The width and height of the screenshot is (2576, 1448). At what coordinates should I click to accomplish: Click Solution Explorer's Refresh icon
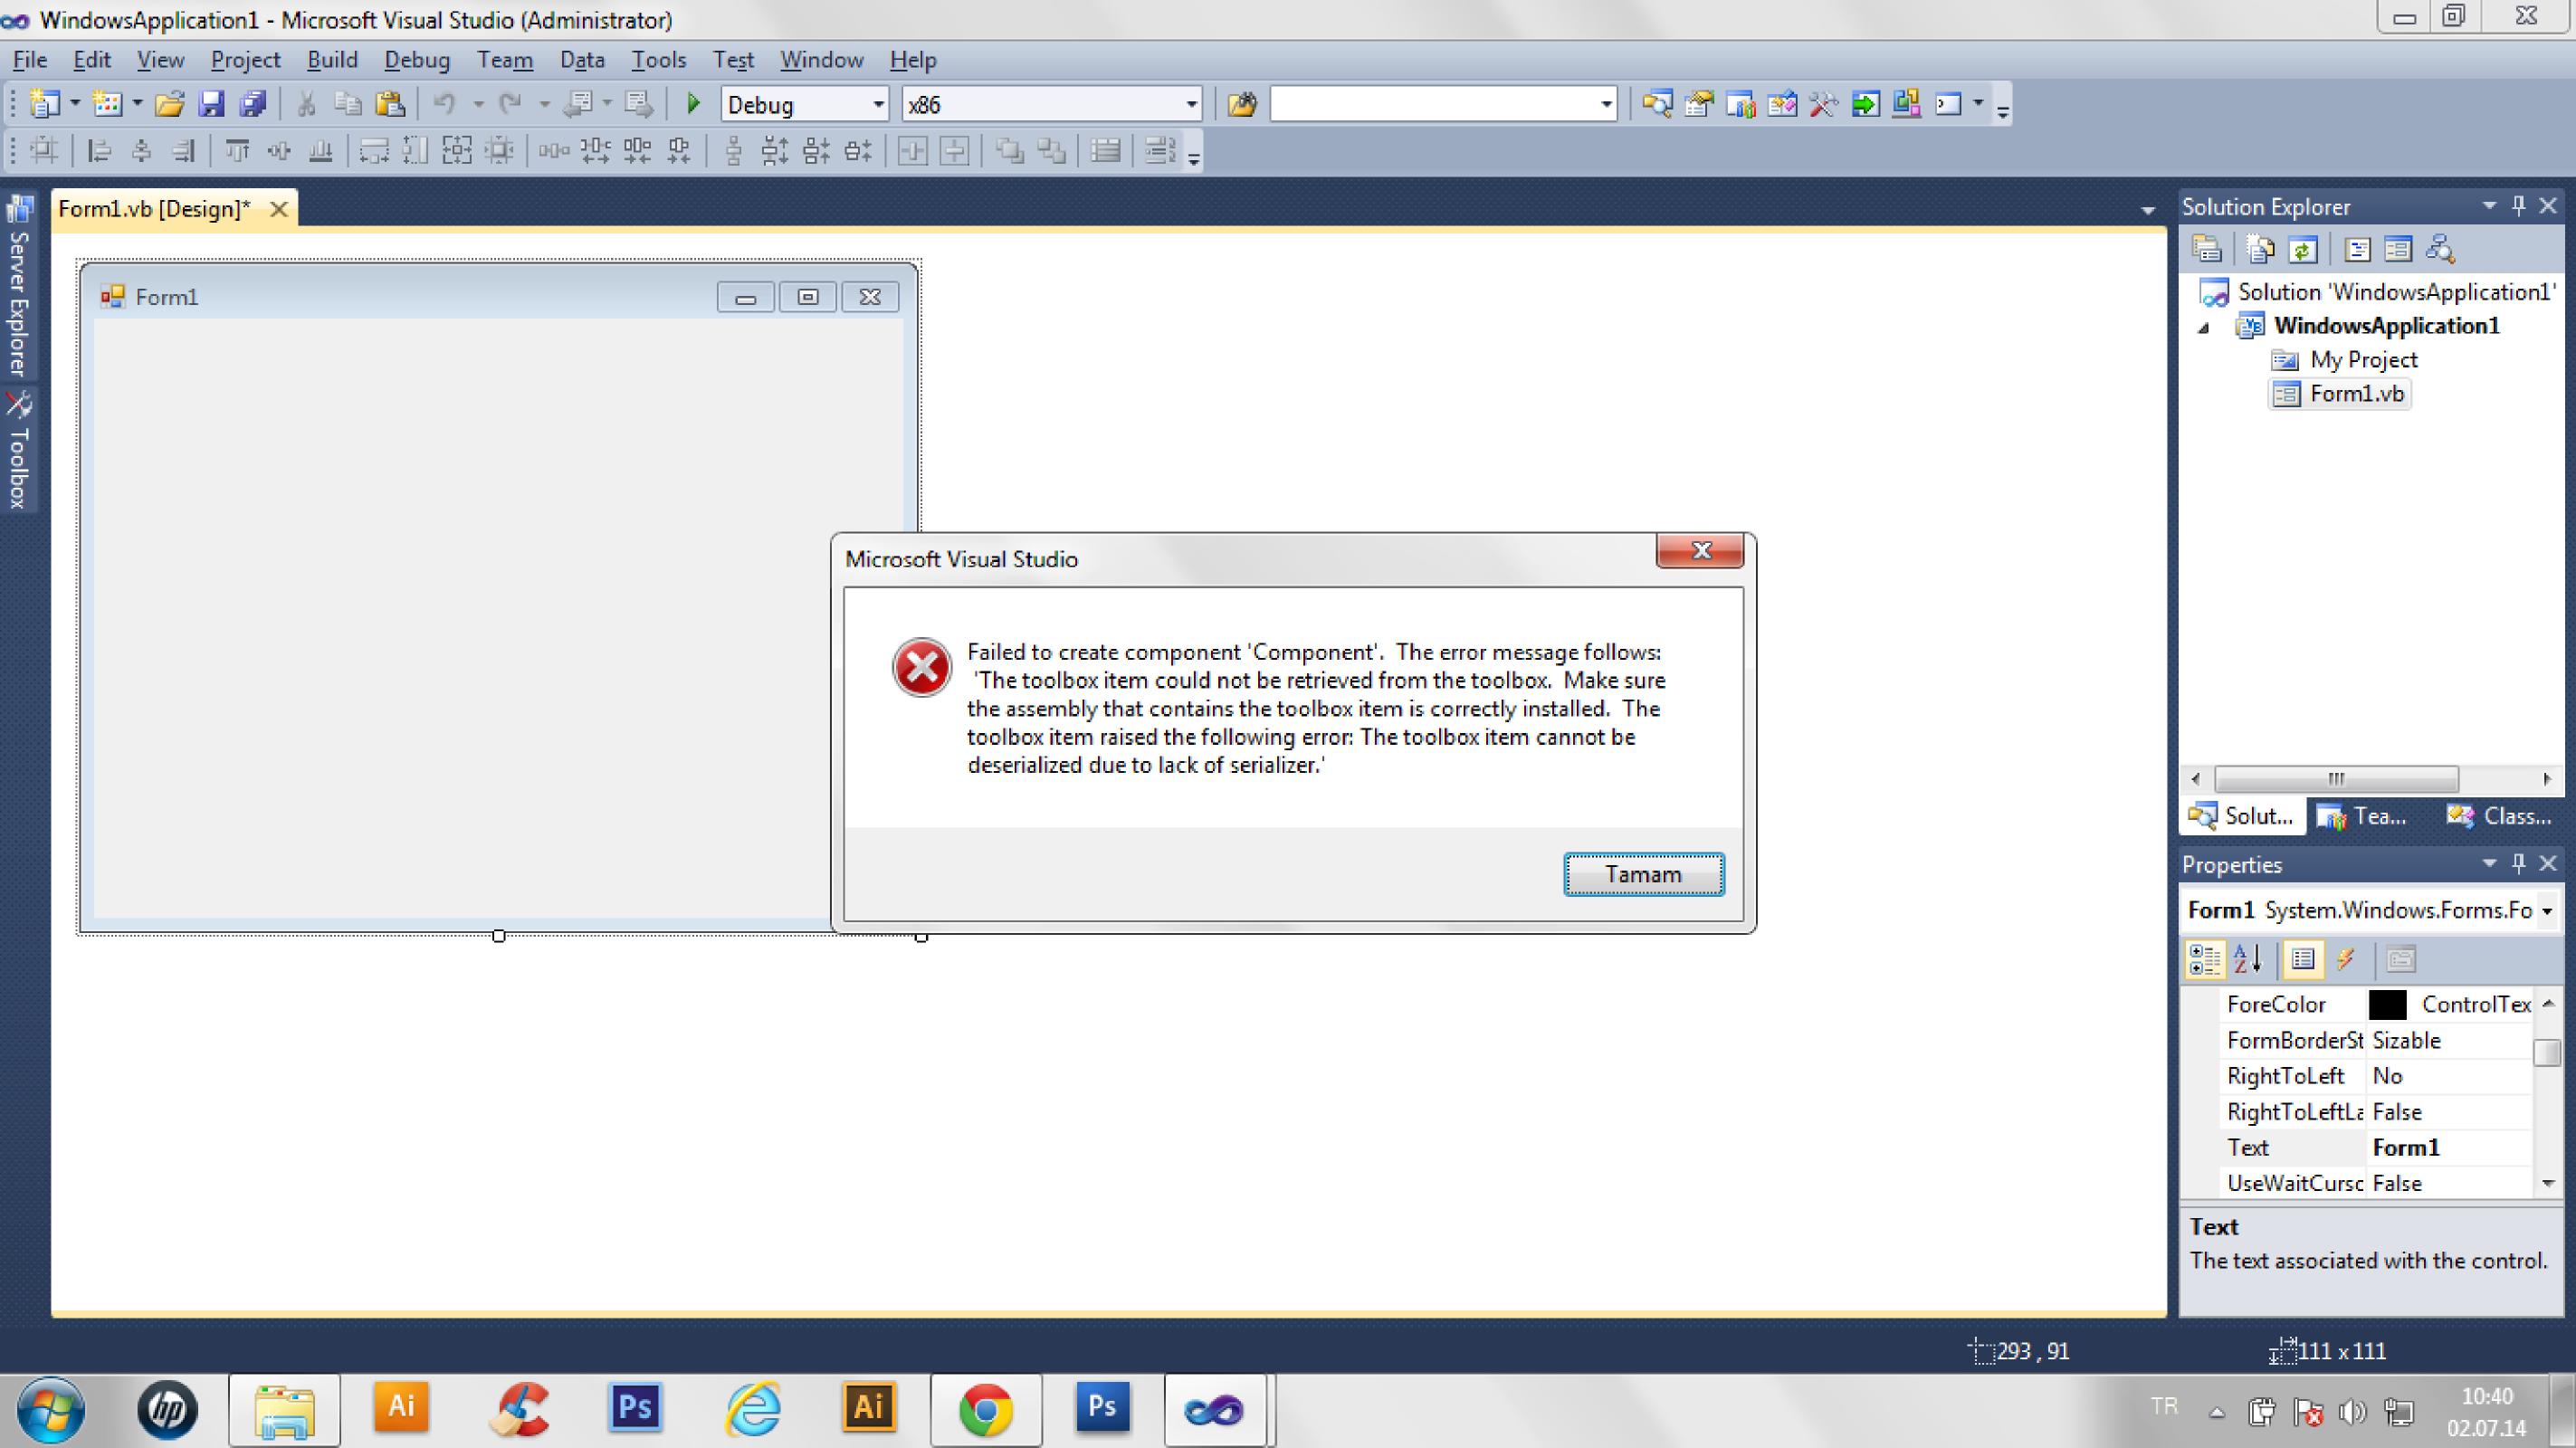pyautogui.click(x=2303, y=248)
